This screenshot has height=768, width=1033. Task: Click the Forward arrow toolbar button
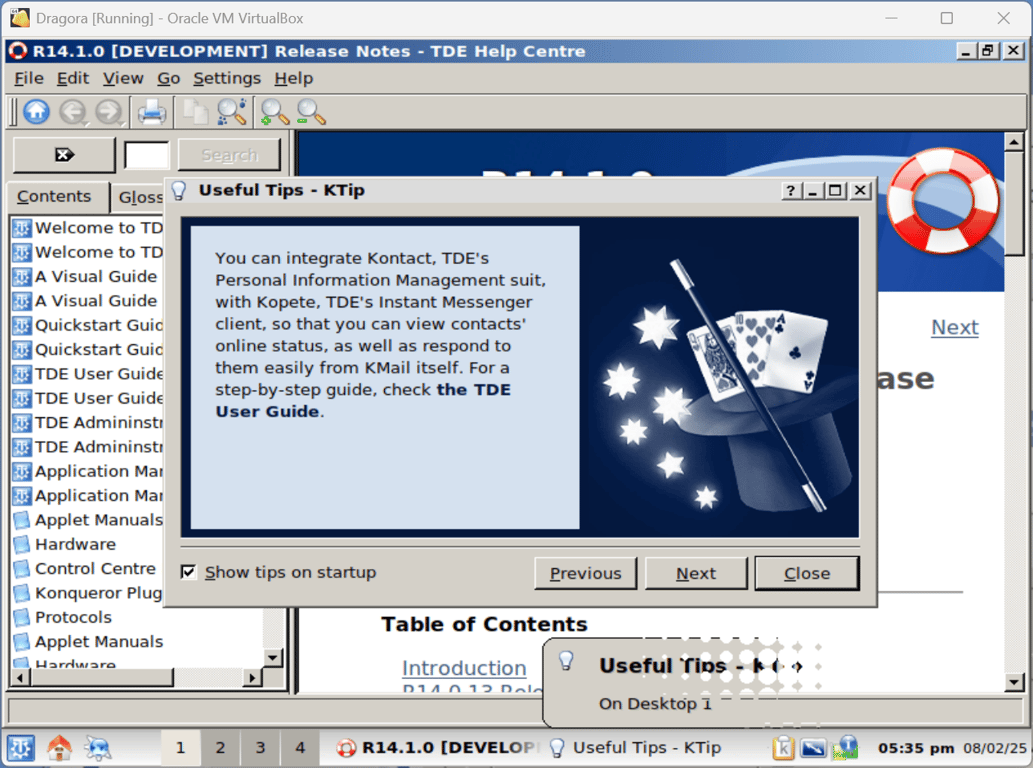(109, 112)
